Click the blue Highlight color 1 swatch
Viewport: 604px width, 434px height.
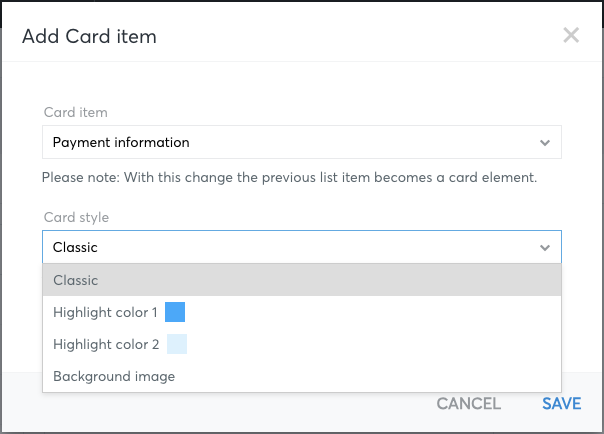pos(175,312)
